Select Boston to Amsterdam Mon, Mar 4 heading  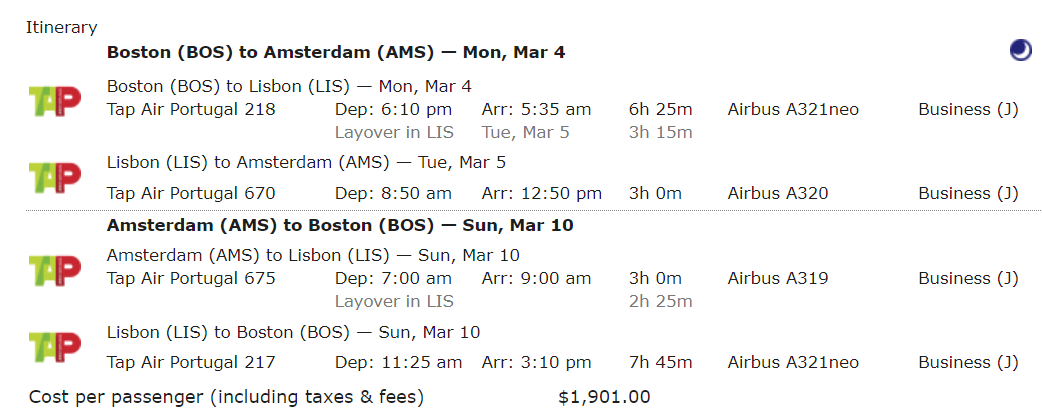click(x=336, y=52)
